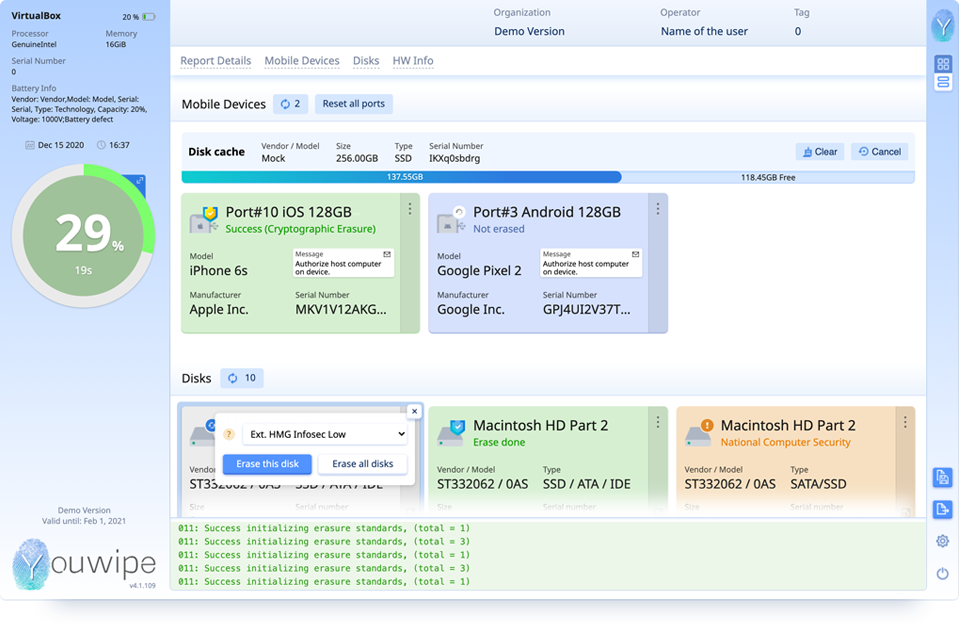Click the verified disk icon on Erase done card
Image resolution: width=959 pixels, height=625 pixels.
[451, 433]
